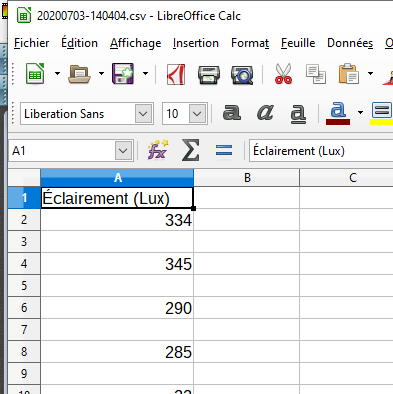
Task: Click the Copy icon
Action: tap(316, 74)
